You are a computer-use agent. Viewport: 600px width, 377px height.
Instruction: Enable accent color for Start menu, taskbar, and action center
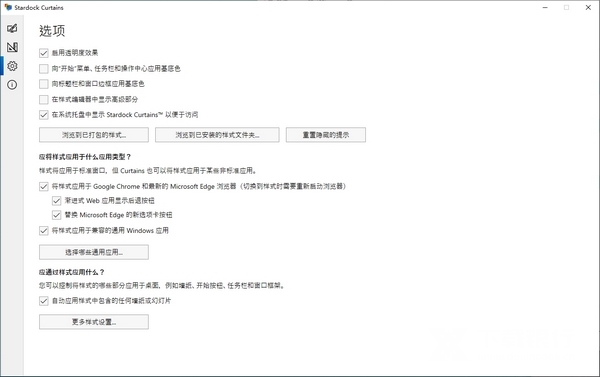[x=44, y=69]
